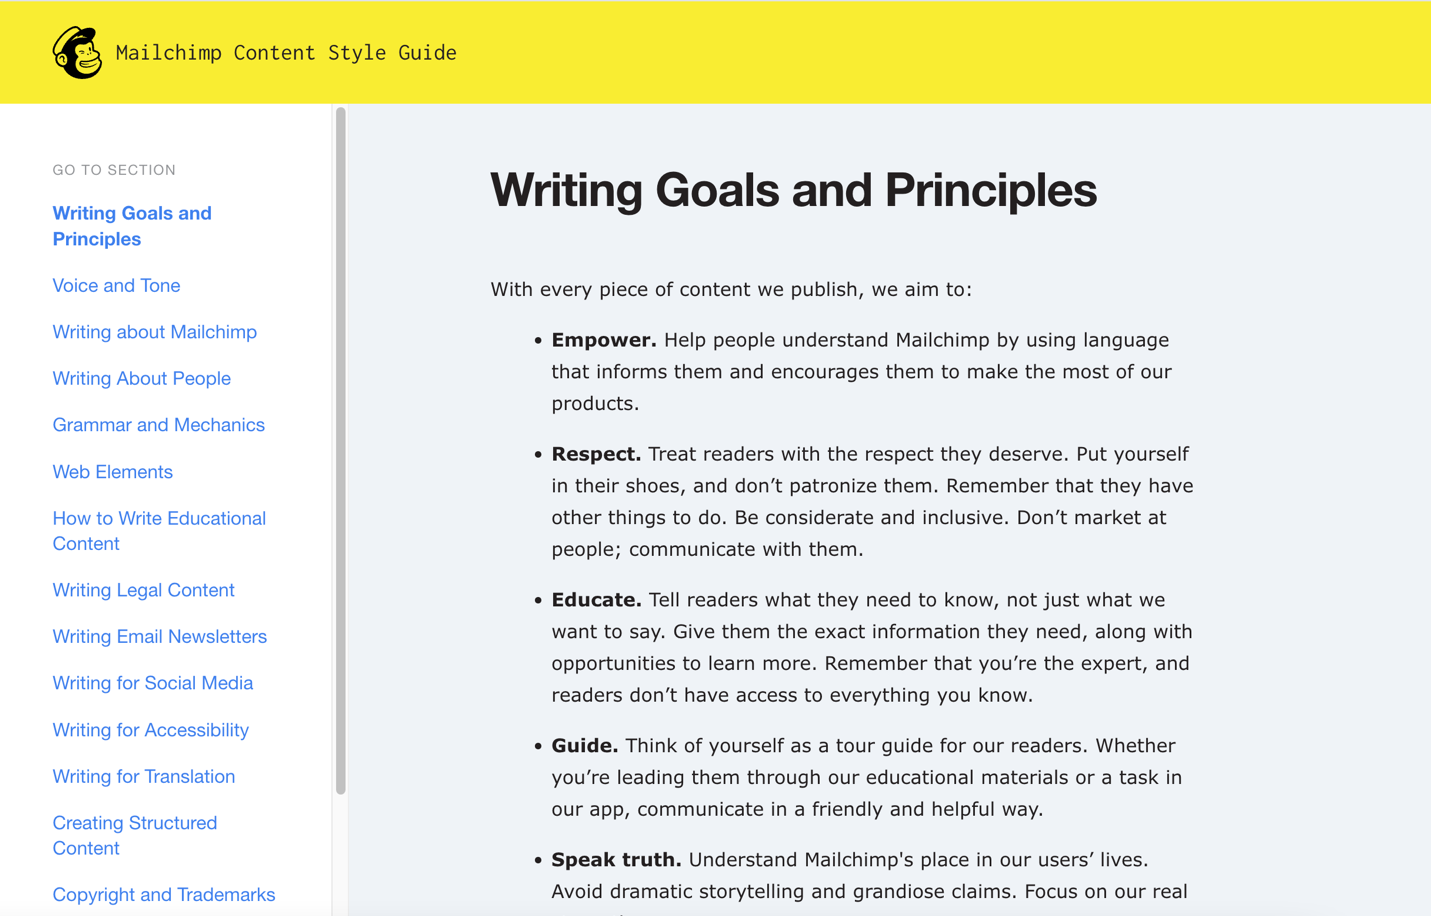
Task: Open the Writing Email Newsletters section
Action: tap(159, 636)
